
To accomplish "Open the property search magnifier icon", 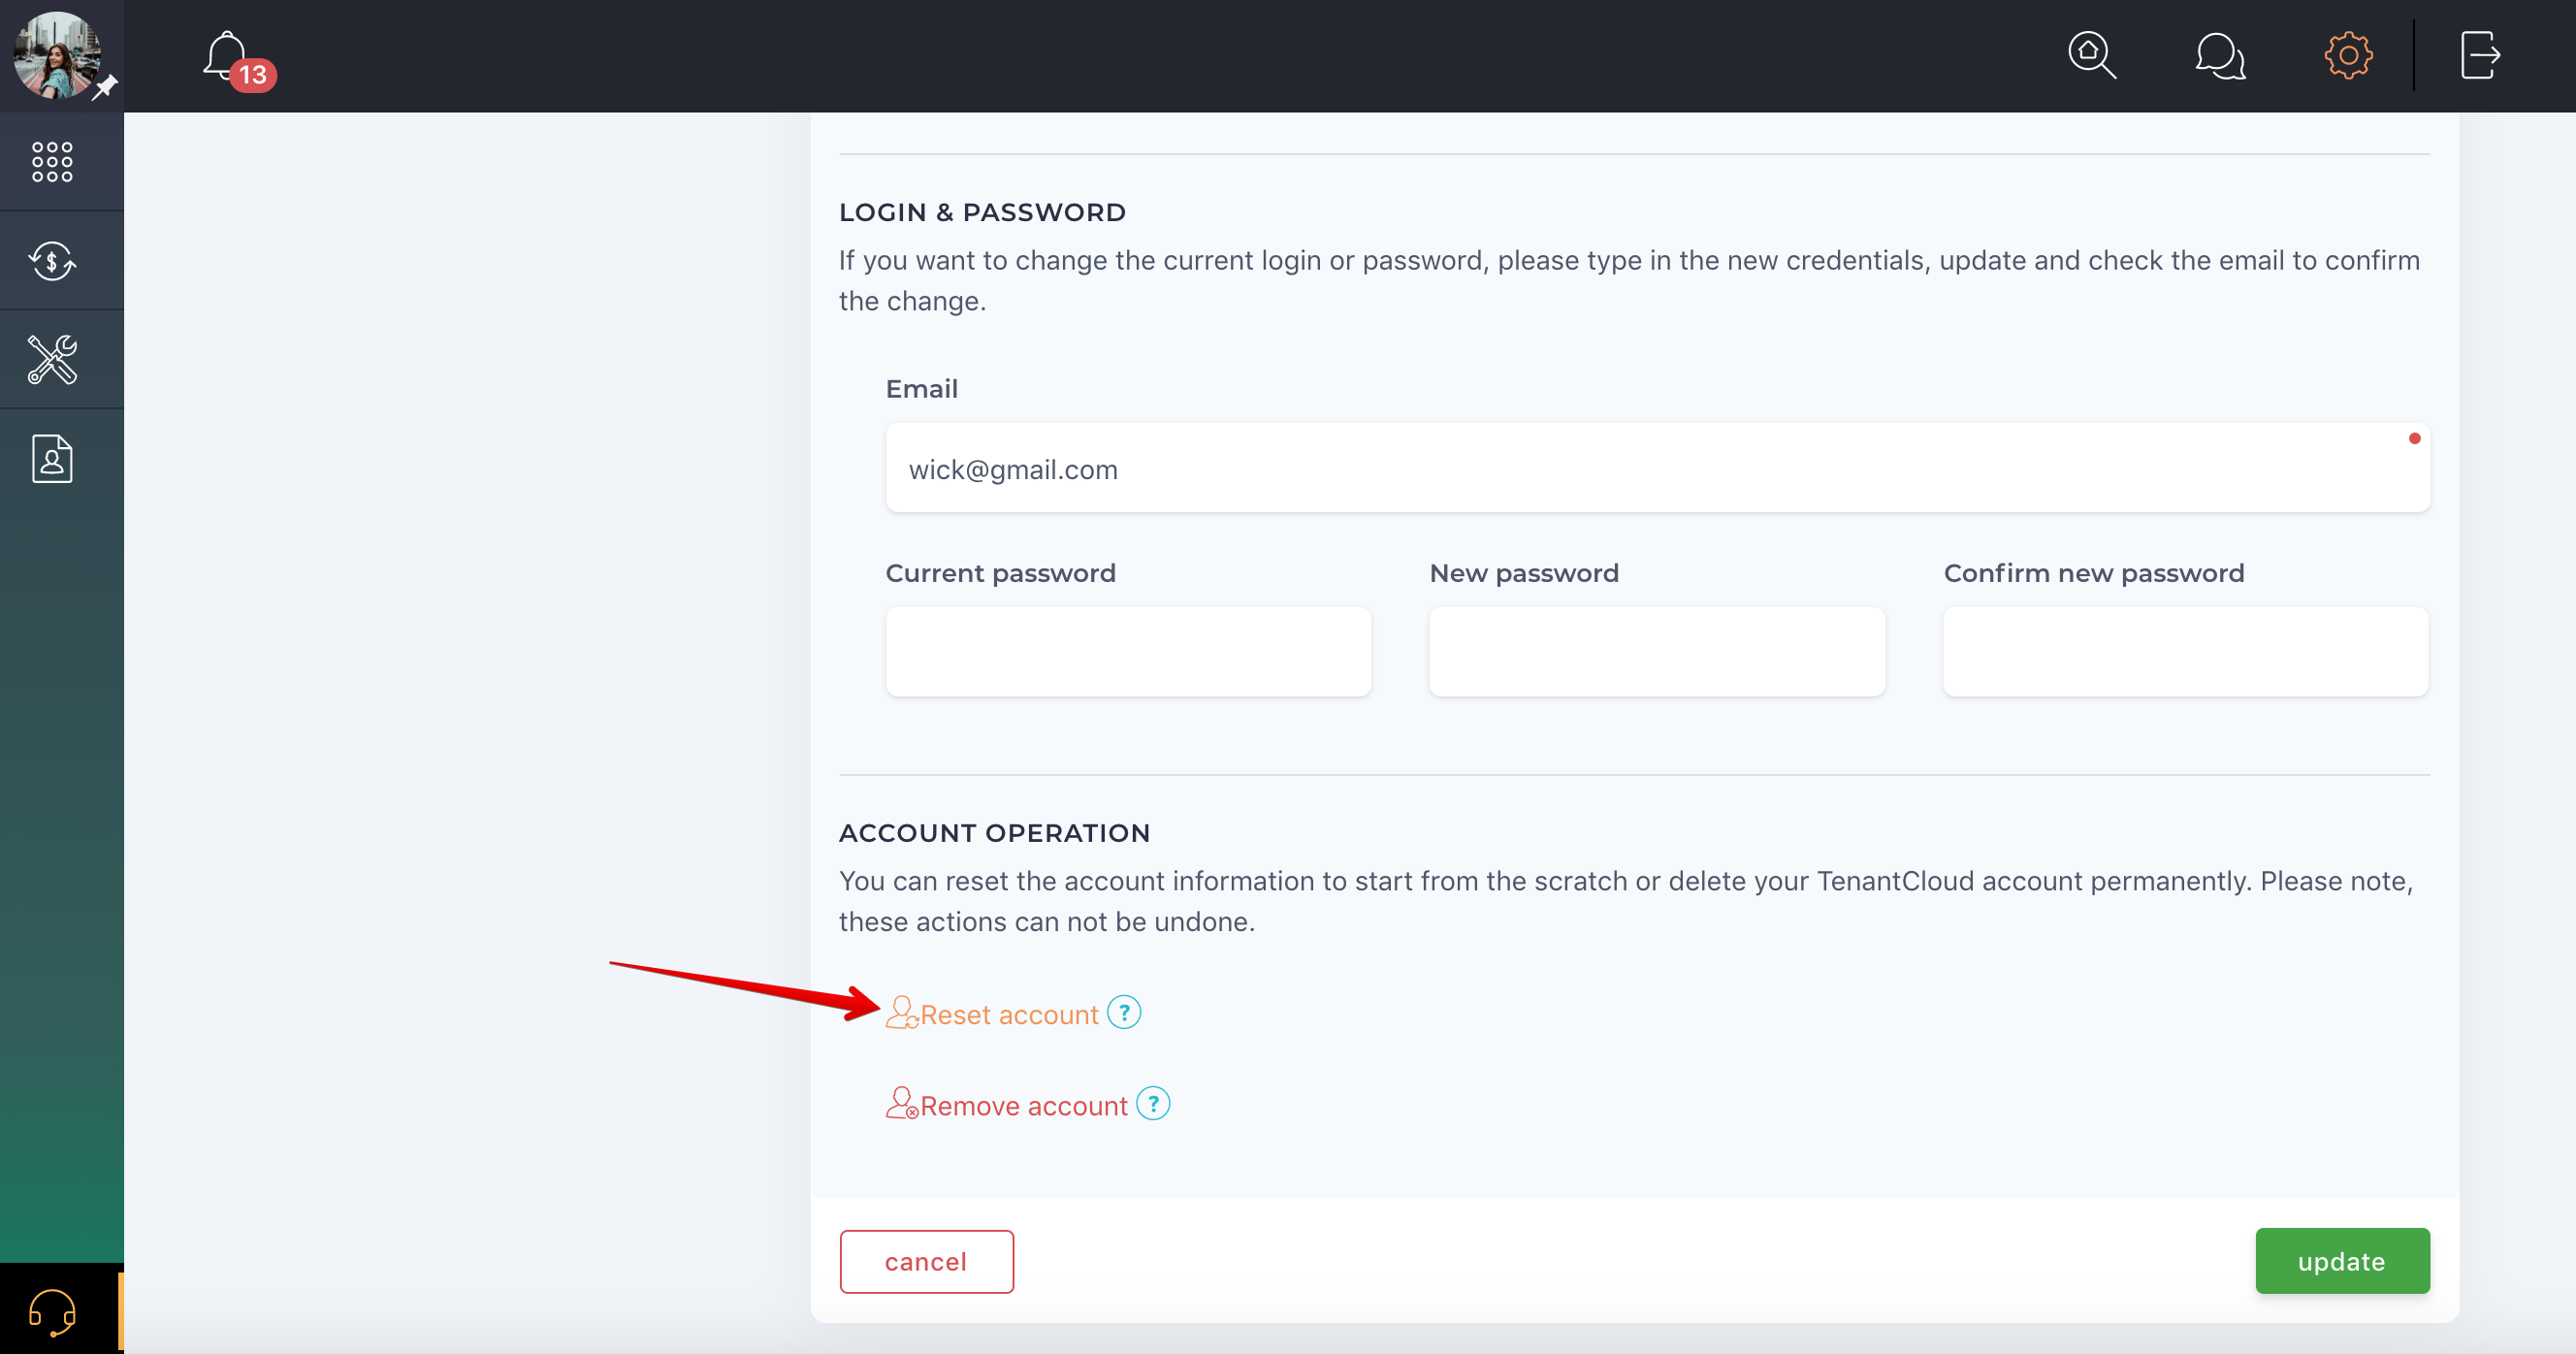I will point(2091,55).
